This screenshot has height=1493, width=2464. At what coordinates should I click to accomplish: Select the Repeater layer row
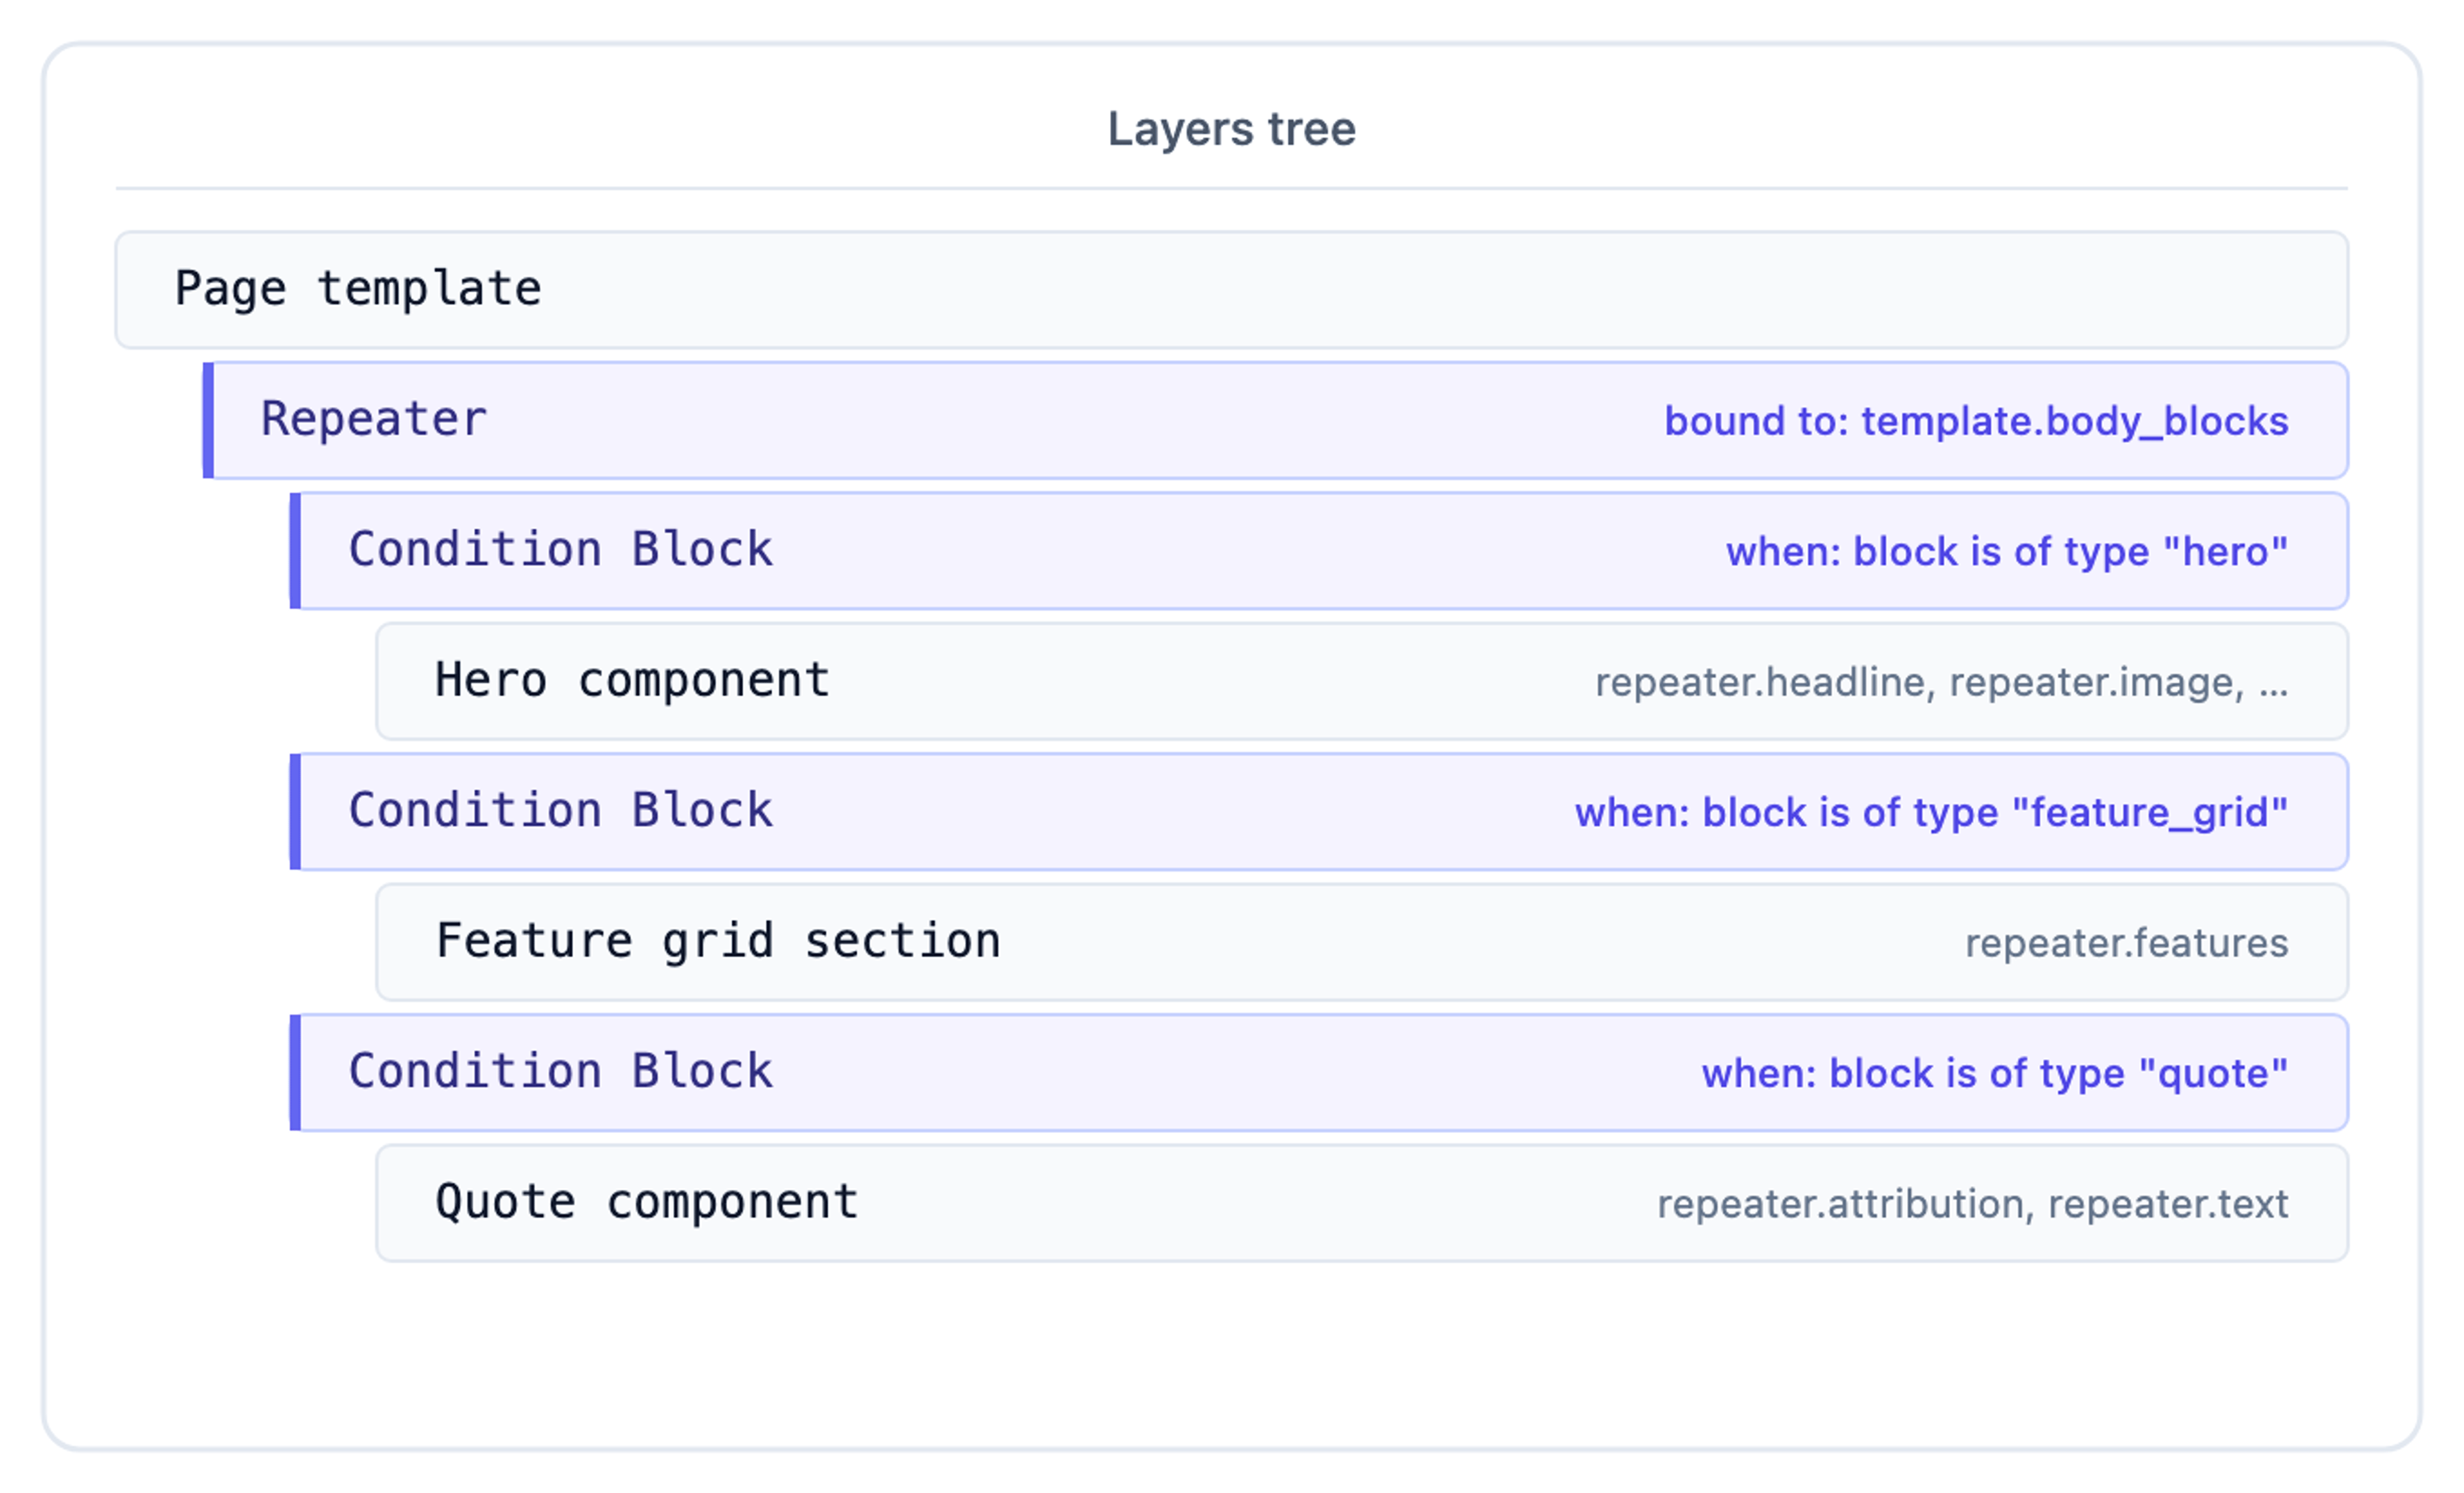[x=1275, y=420]
